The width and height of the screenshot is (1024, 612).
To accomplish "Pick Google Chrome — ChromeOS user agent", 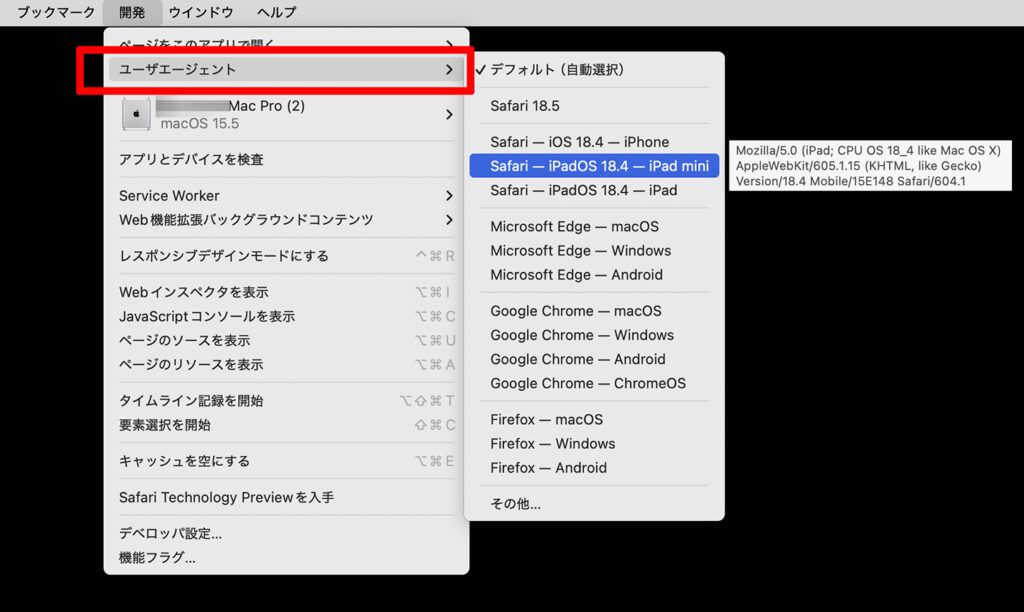I will pos(594,383).
